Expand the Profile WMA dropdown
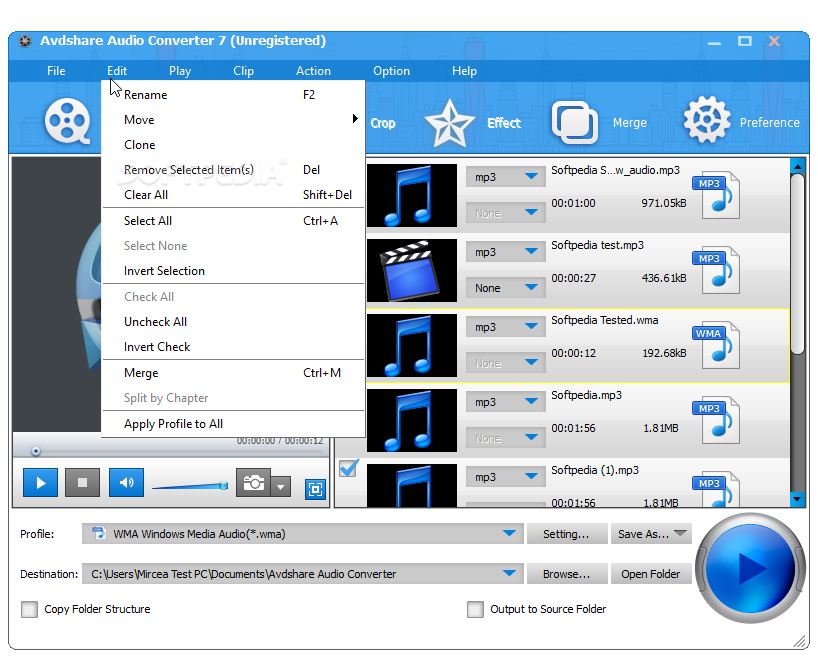Screen dimensions: 818x658 [x=510, y=533]
